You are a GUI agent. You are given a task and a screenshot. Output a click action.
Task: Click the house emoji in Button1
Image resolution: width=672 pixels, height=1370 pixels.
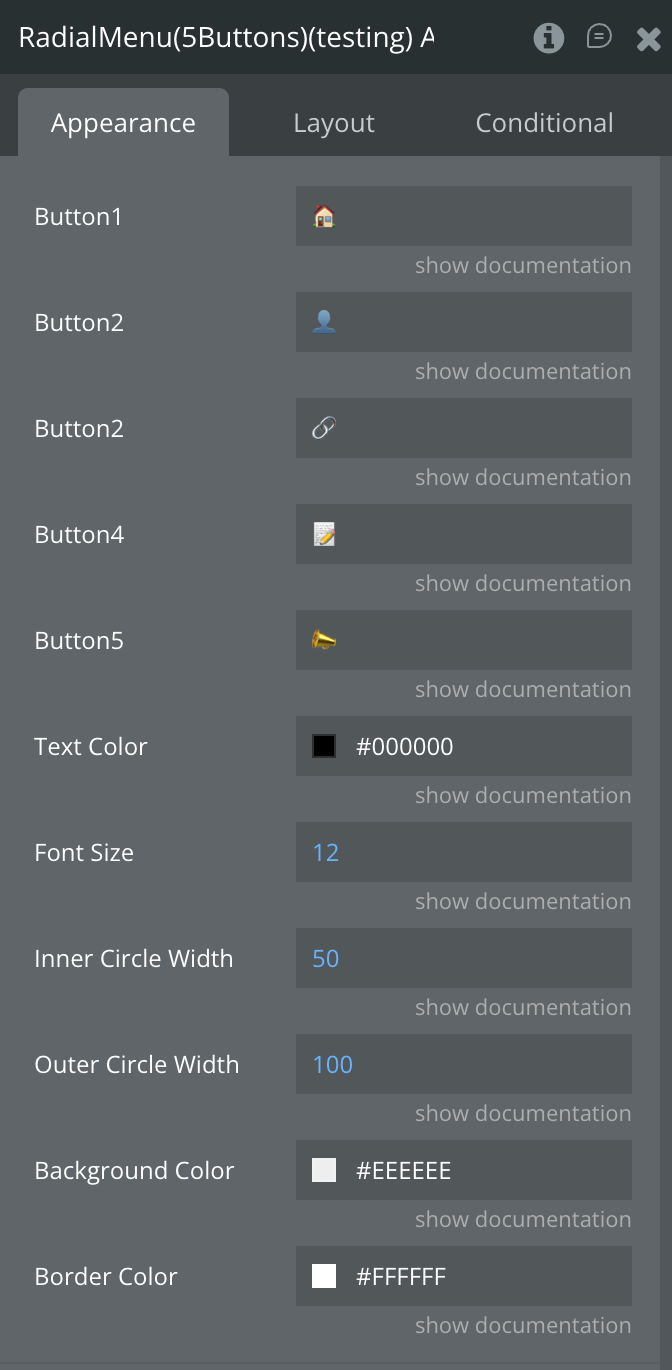pyautogui.click(x=324, y=216)
